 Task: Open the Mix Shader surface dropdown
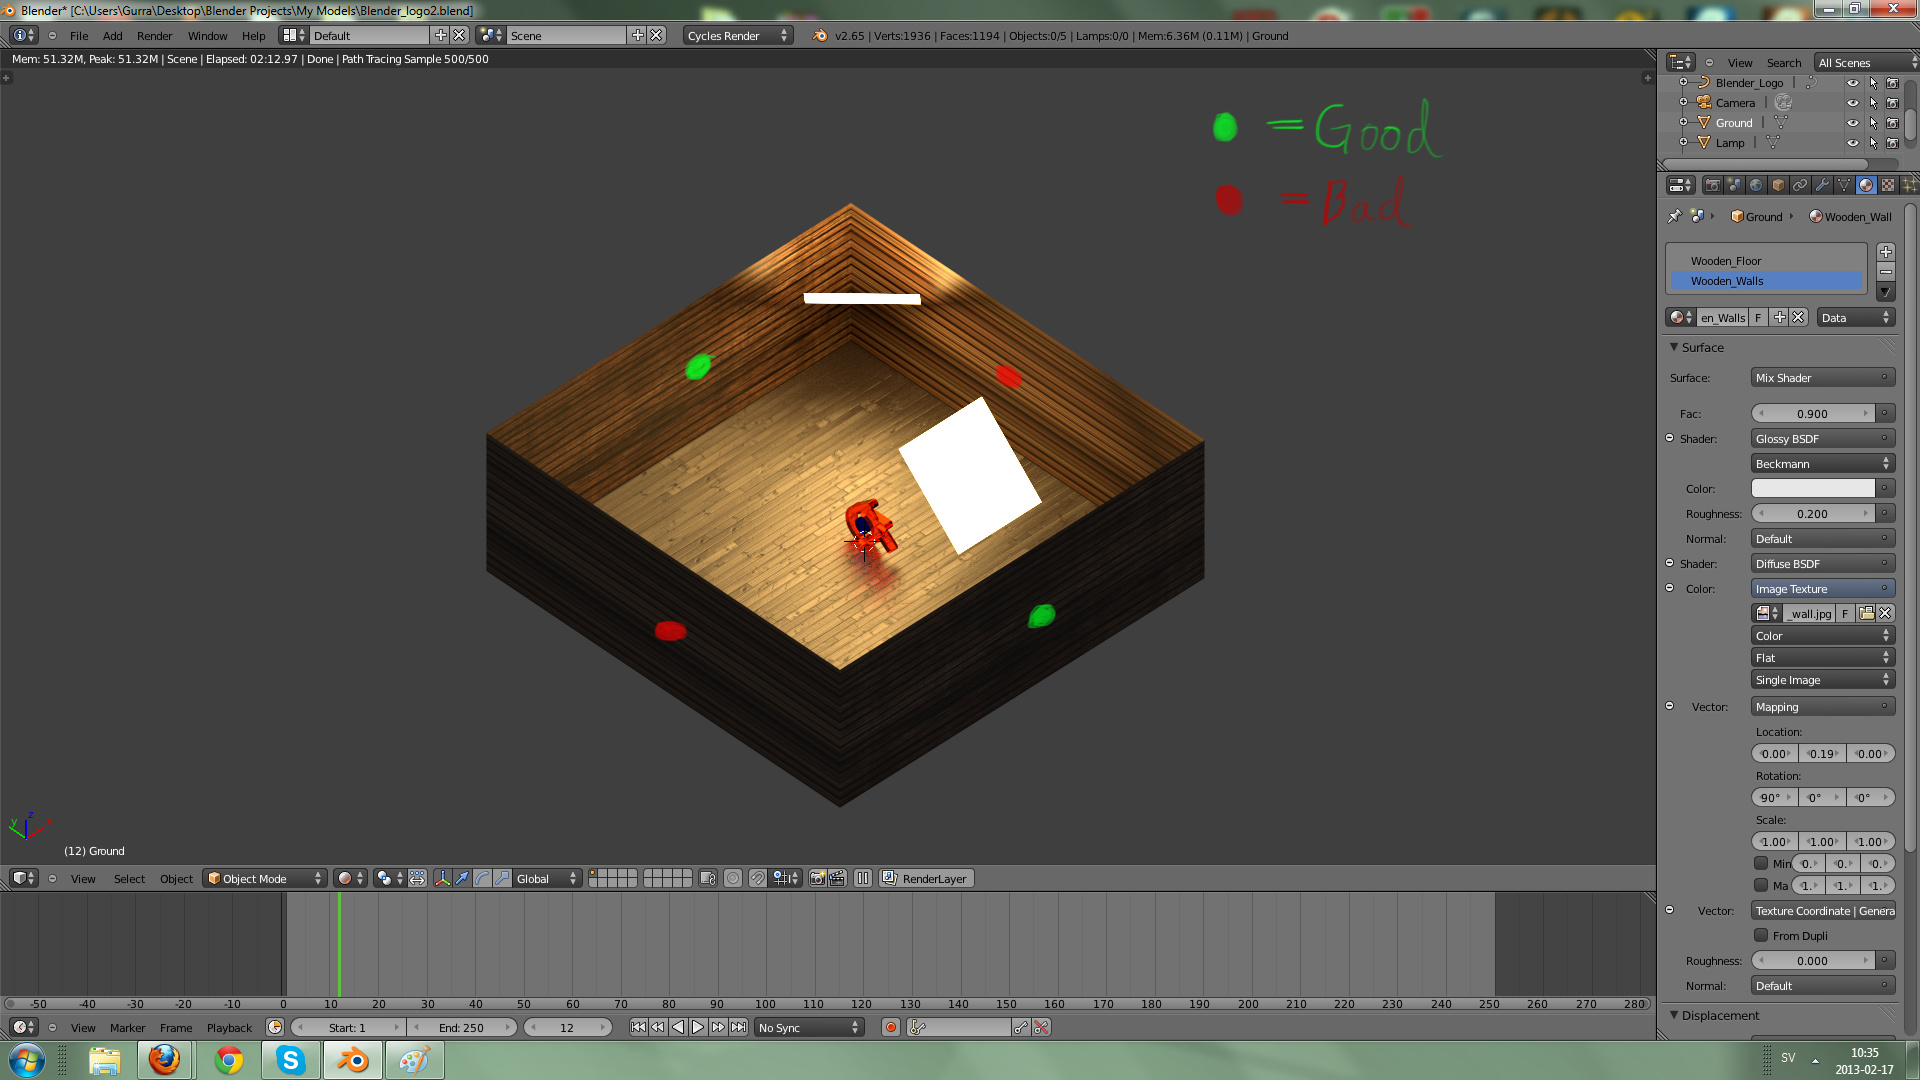(x=1822, y=378)
